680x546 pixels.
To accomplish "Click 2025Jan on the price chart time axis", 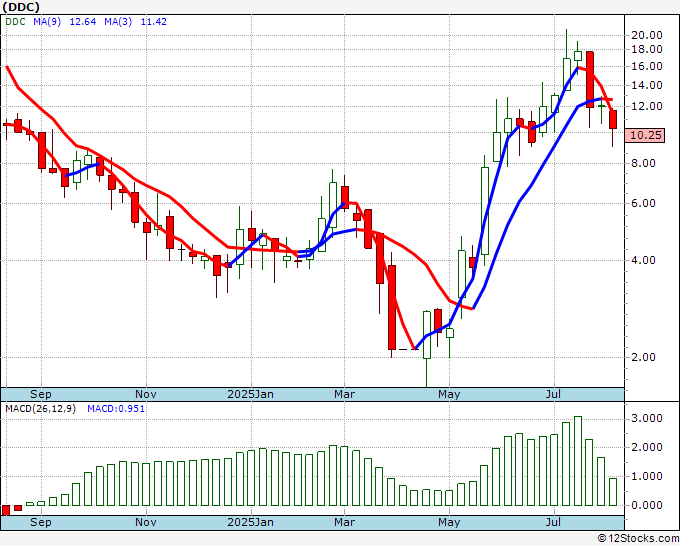I will tap(251, 394).
